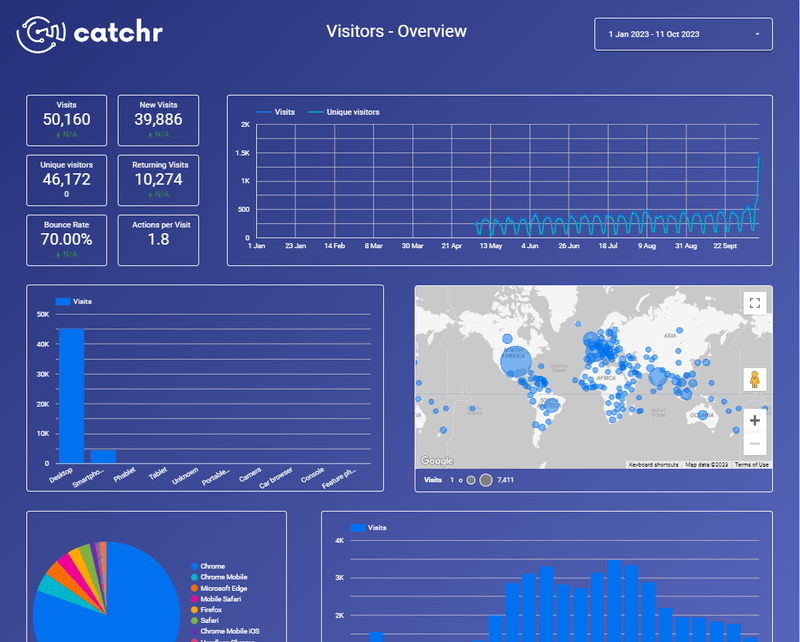The height and width of the screenshot is (642, 800).
Task: Click the small visits bubble legend marker
Action: click(x=462, y=479)
